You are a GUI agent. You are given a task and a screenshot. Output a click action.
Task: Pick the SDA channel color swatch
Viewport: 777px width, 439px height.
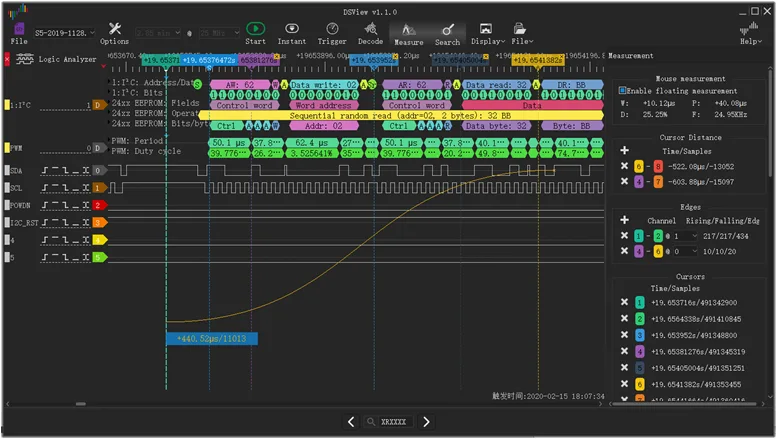coord(7,170)
